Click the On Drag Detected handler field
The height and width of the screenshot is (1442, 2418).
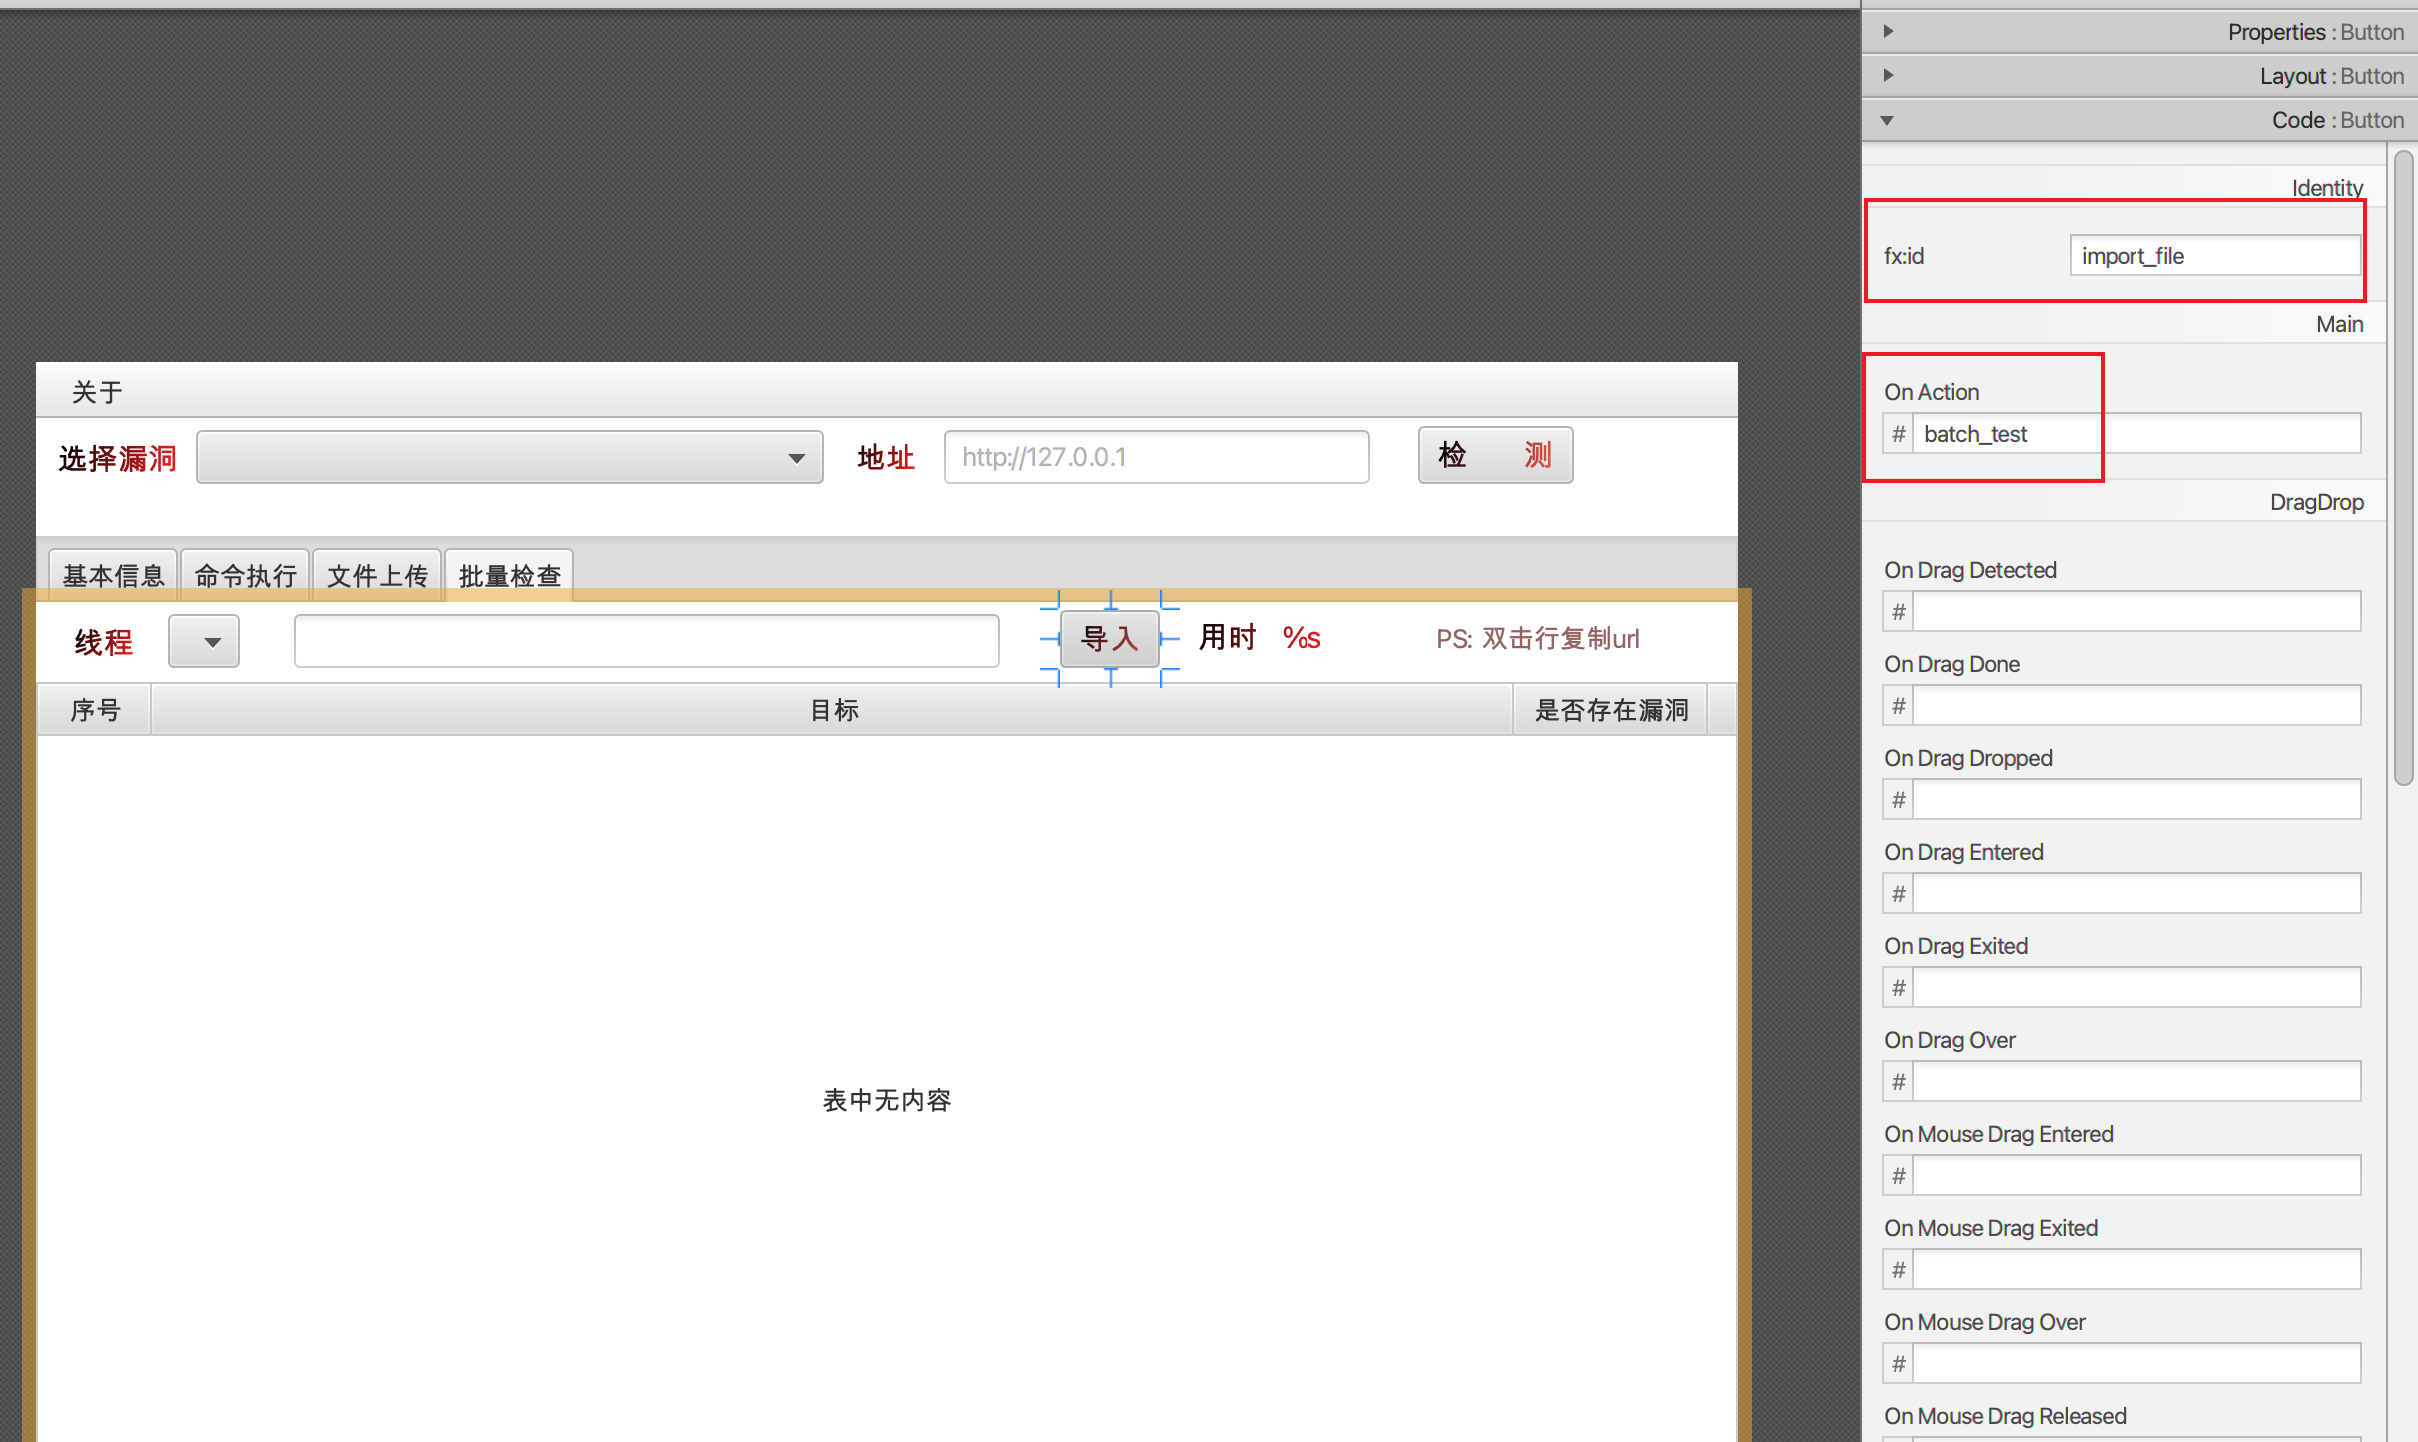point(2135,612)
